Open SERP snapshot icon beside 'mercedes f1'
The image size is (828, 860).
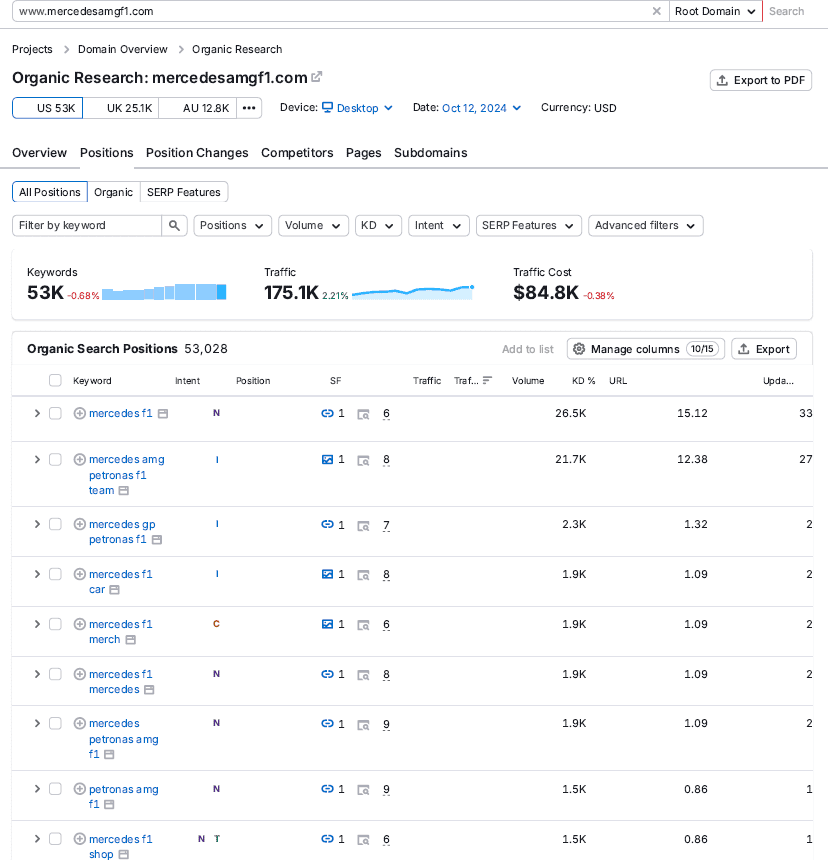pyautogui.click(x=163, y=414)
